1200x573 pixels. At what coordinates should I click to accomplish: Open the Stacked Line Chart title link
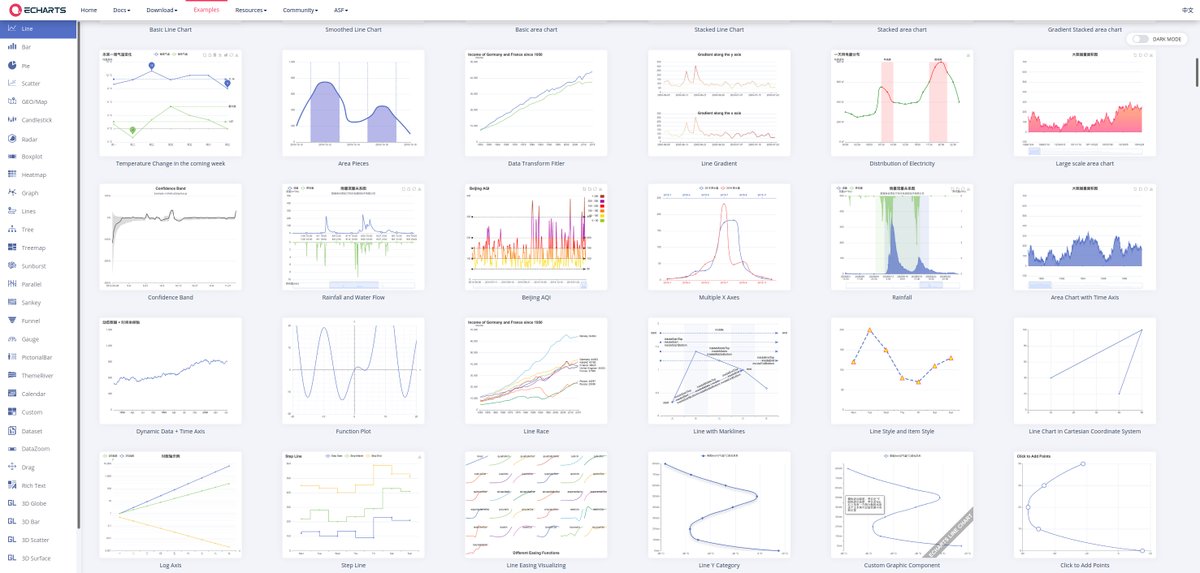click(x=719, y=29)
